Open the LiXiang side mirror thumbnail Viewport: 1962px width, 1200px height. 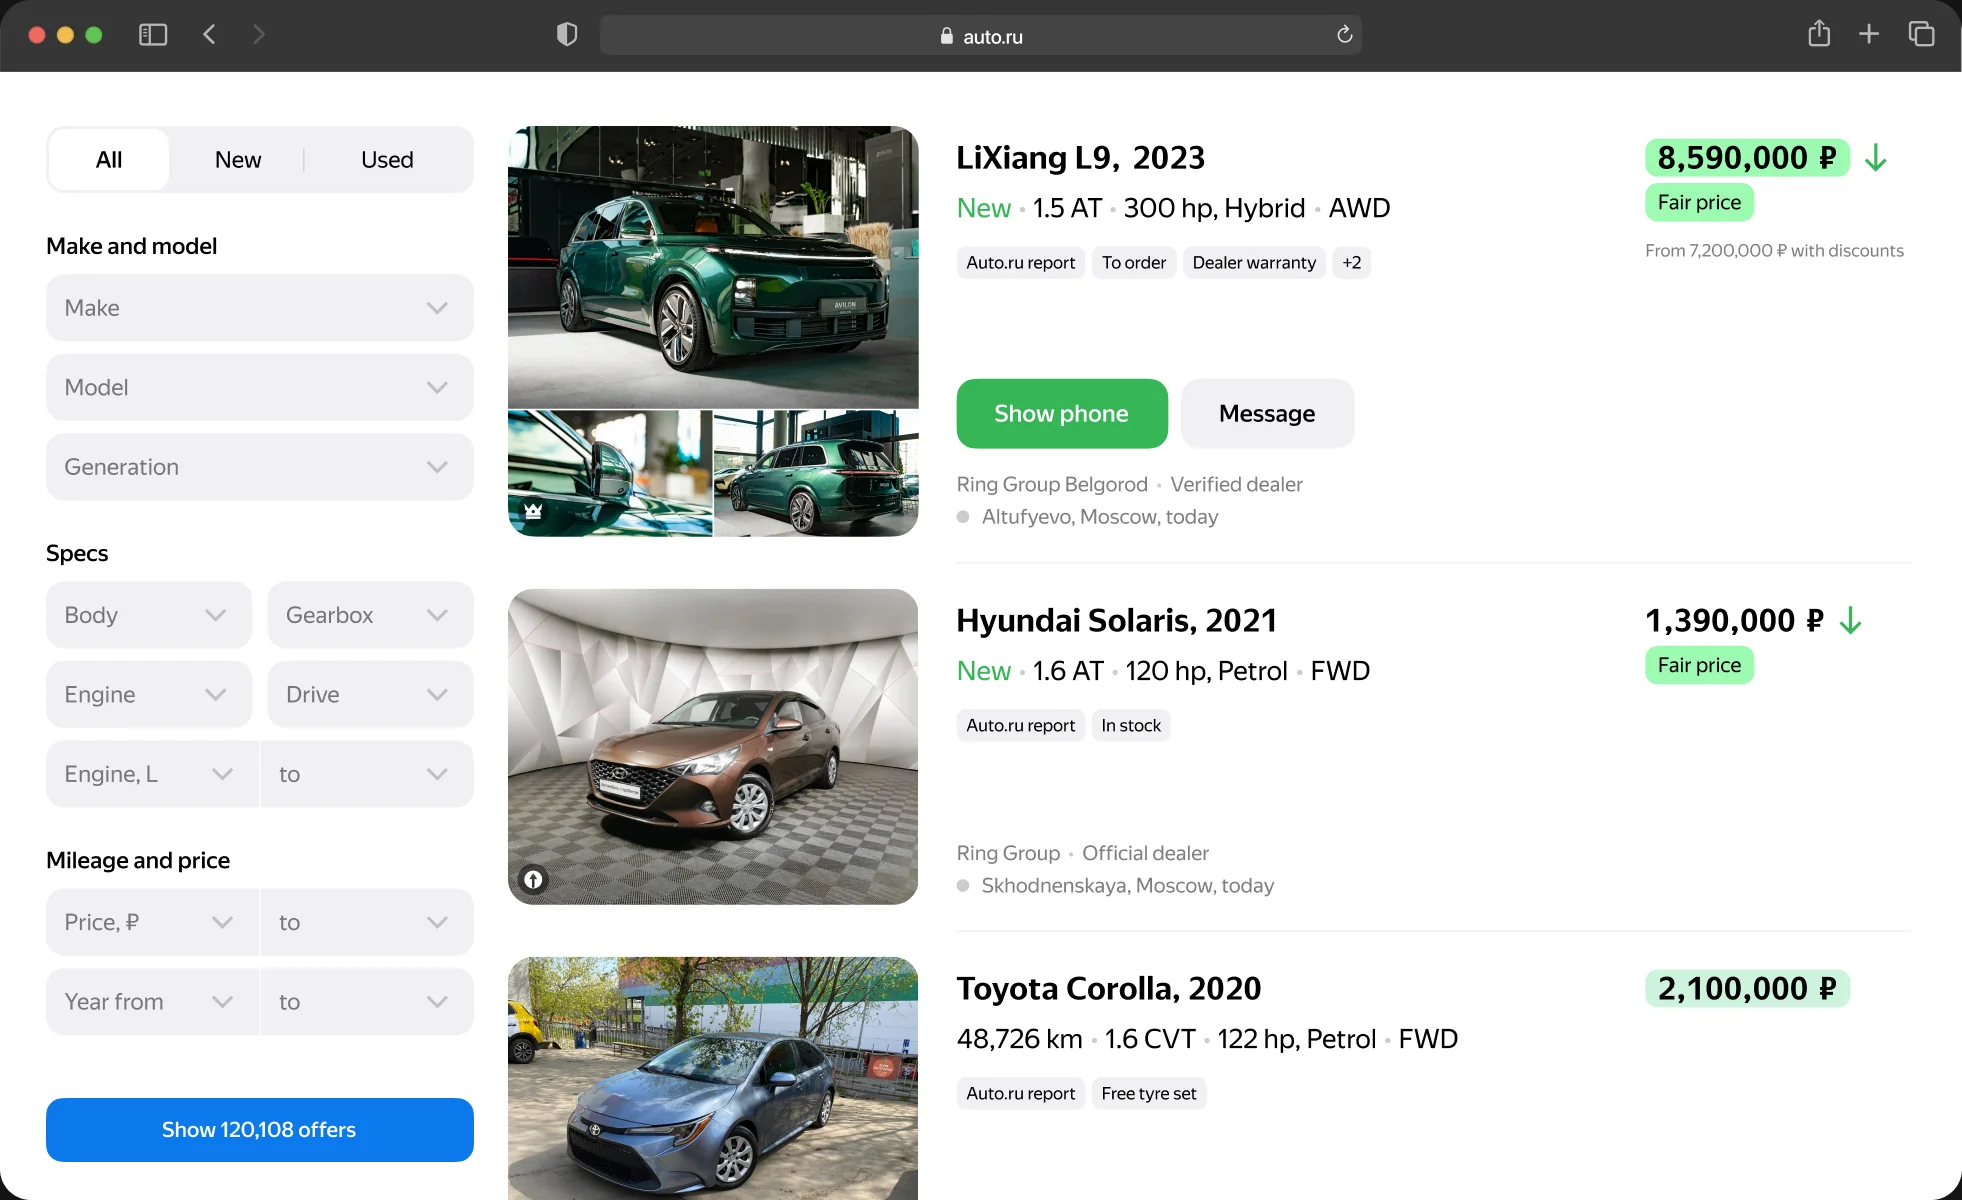(x=610, y=474)
